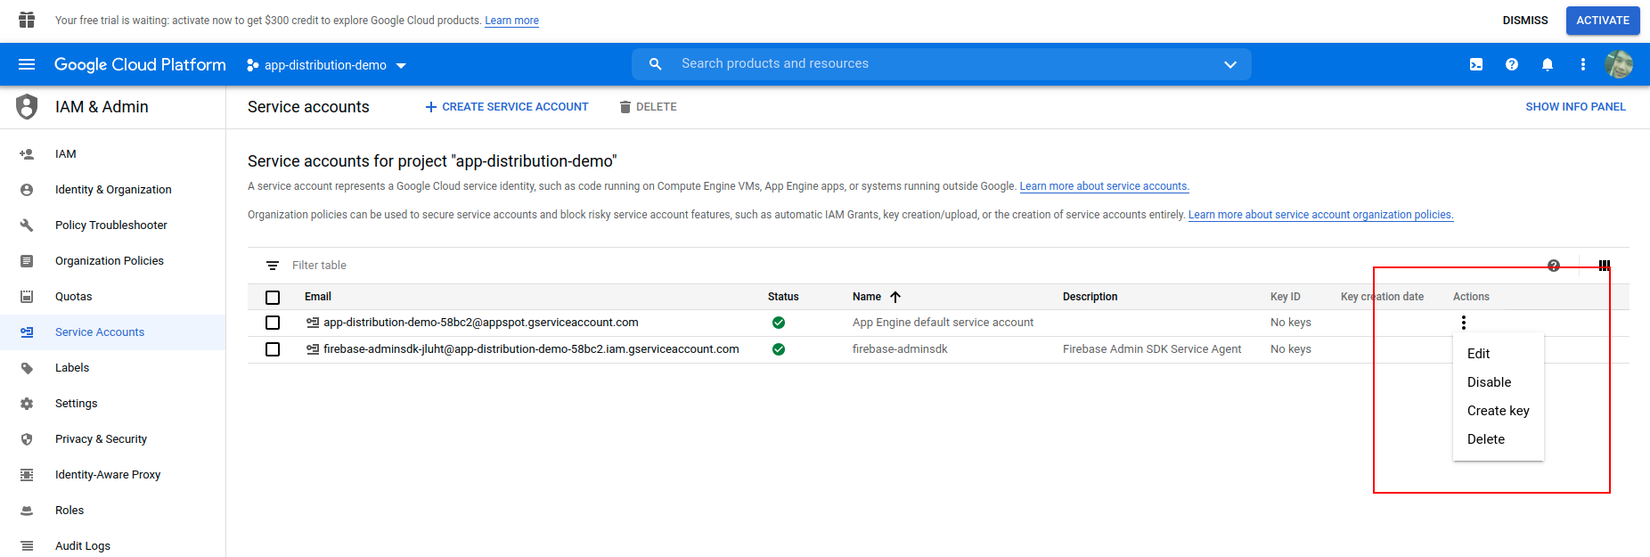Image resolution: width=1650 pixels, height=557 pixels.
Task: Click the column display options icon
Action: pyautogui.click(x=1604, y=266)
